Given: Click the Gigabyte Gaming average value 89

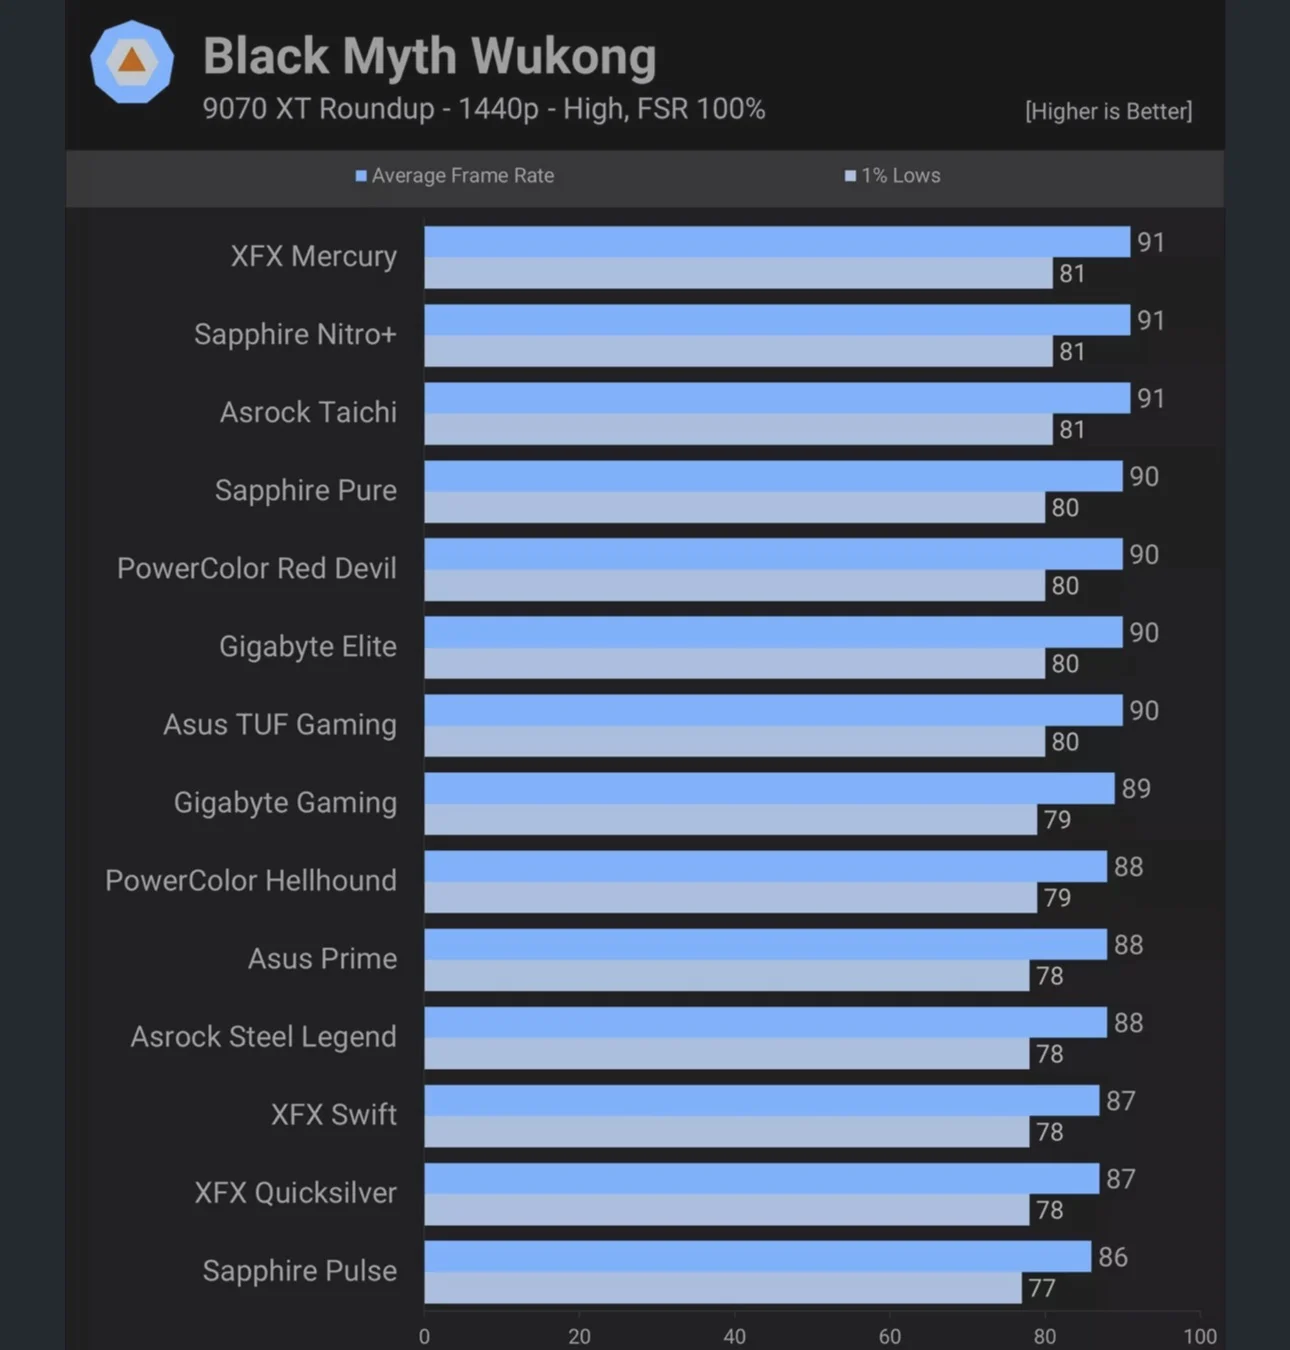Looking at the screenshot, I should (x=1136, y=788).
